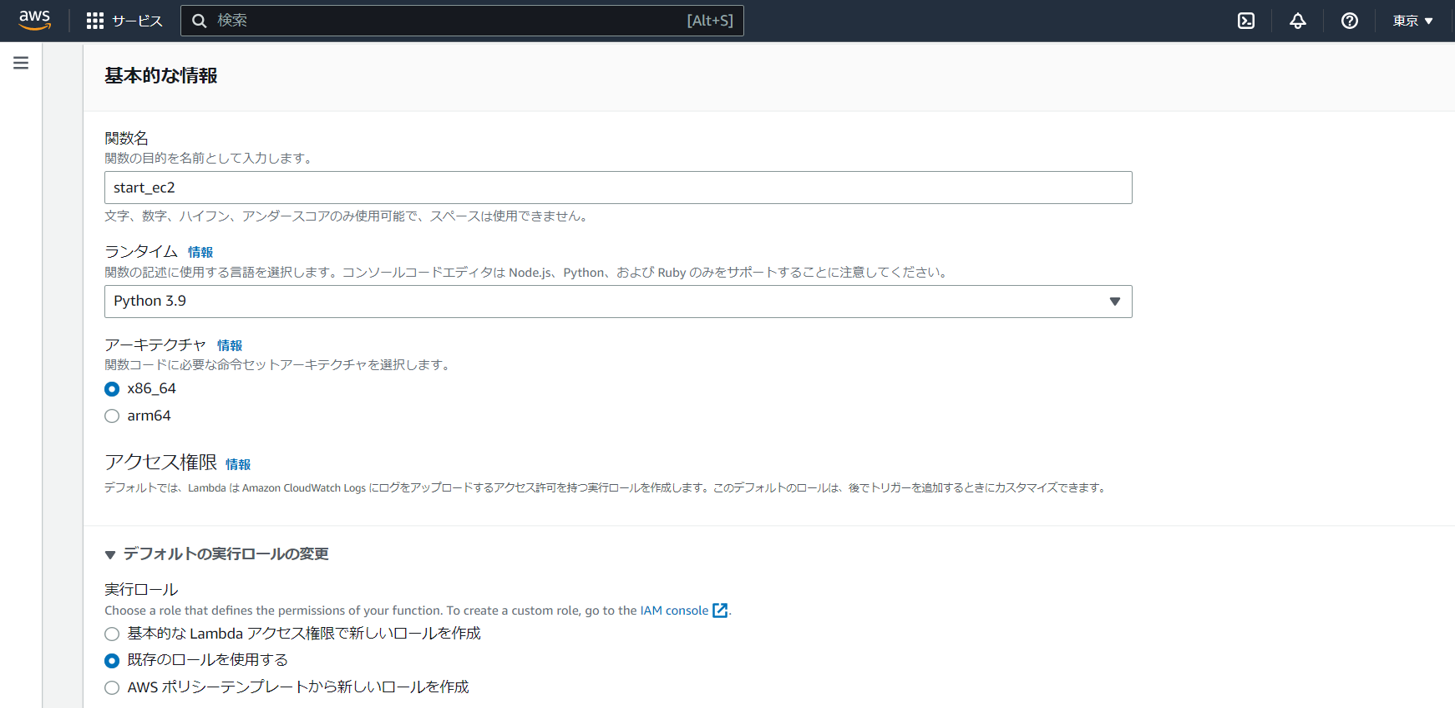Viewport: 1455px width, 708px height.
Task: Click the magnifier icon in search bar
Action: (x=200, y=21)
